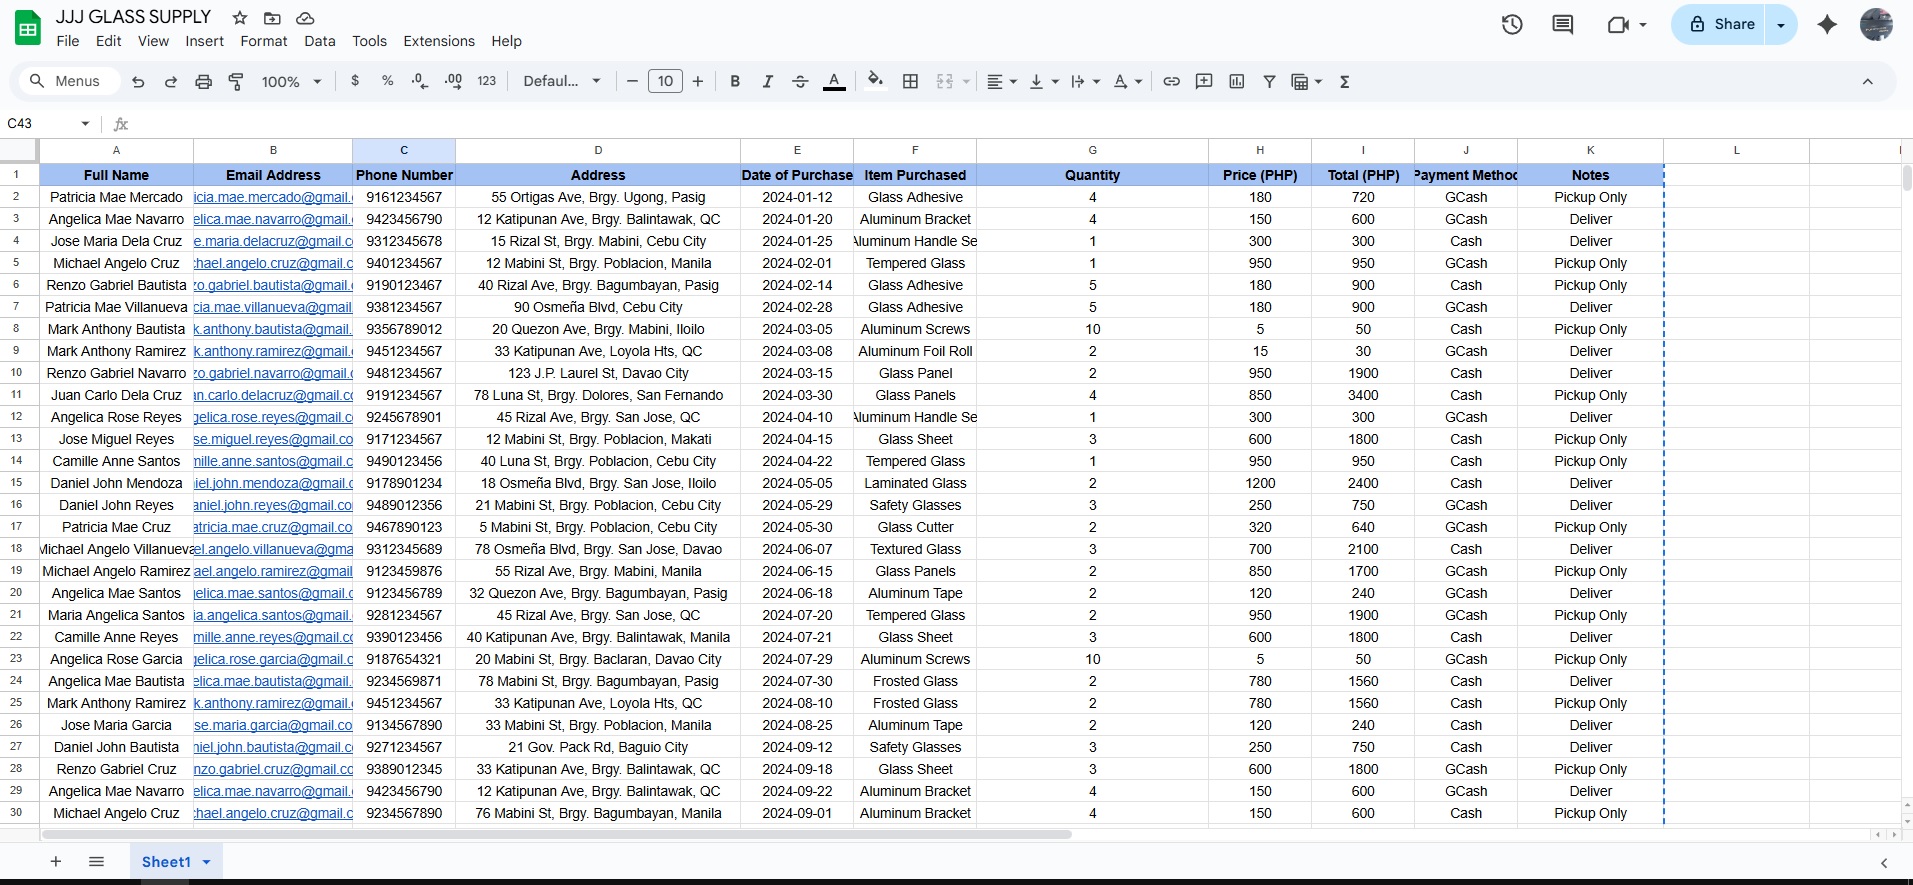
Task: Increase font size with plus
Action: [x=698, y=82]
